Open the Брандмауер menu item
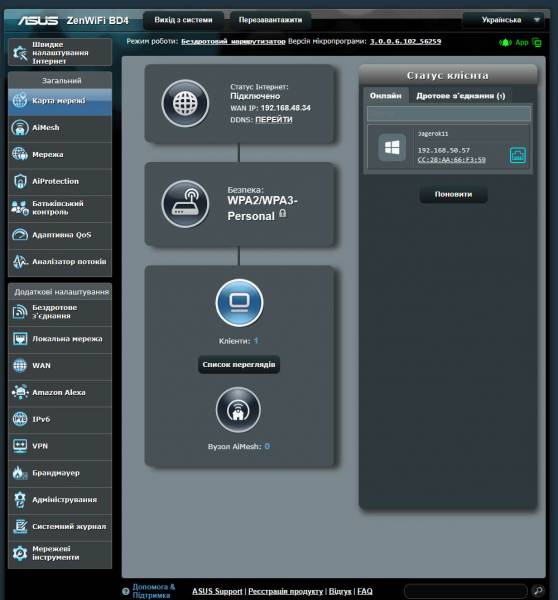Viewport: 558px width, 600px height. tap(60, 473)
